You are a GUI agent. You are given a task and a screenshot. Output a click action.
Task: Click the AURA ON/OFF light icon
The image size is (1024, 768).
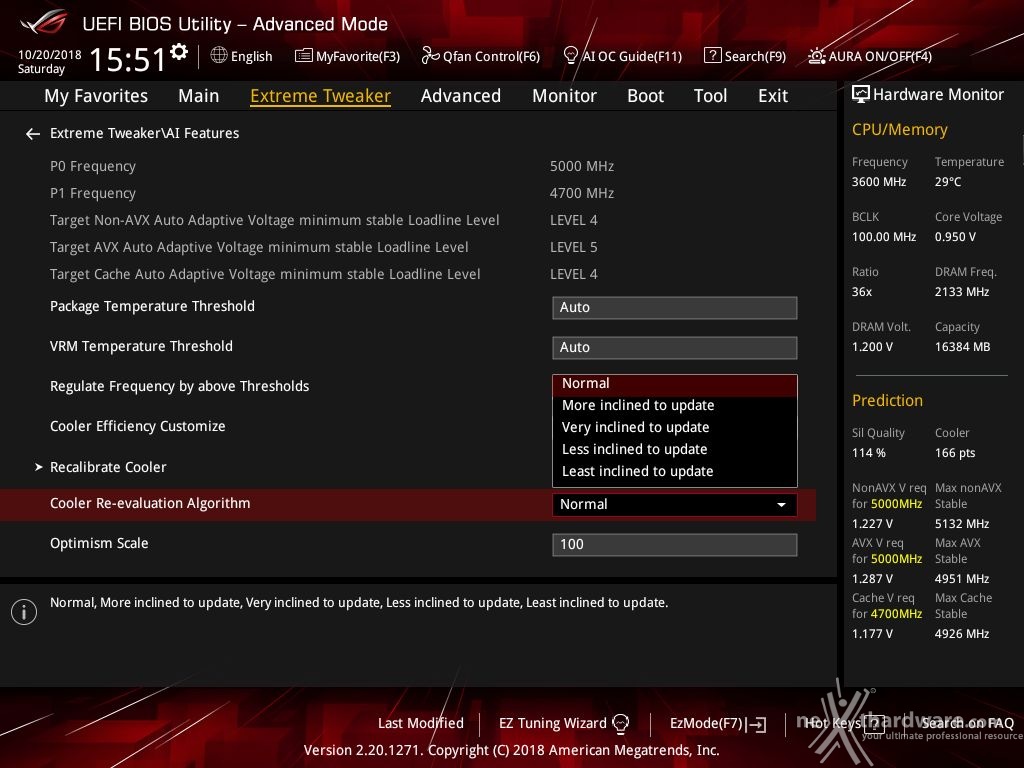pos(816,56)
